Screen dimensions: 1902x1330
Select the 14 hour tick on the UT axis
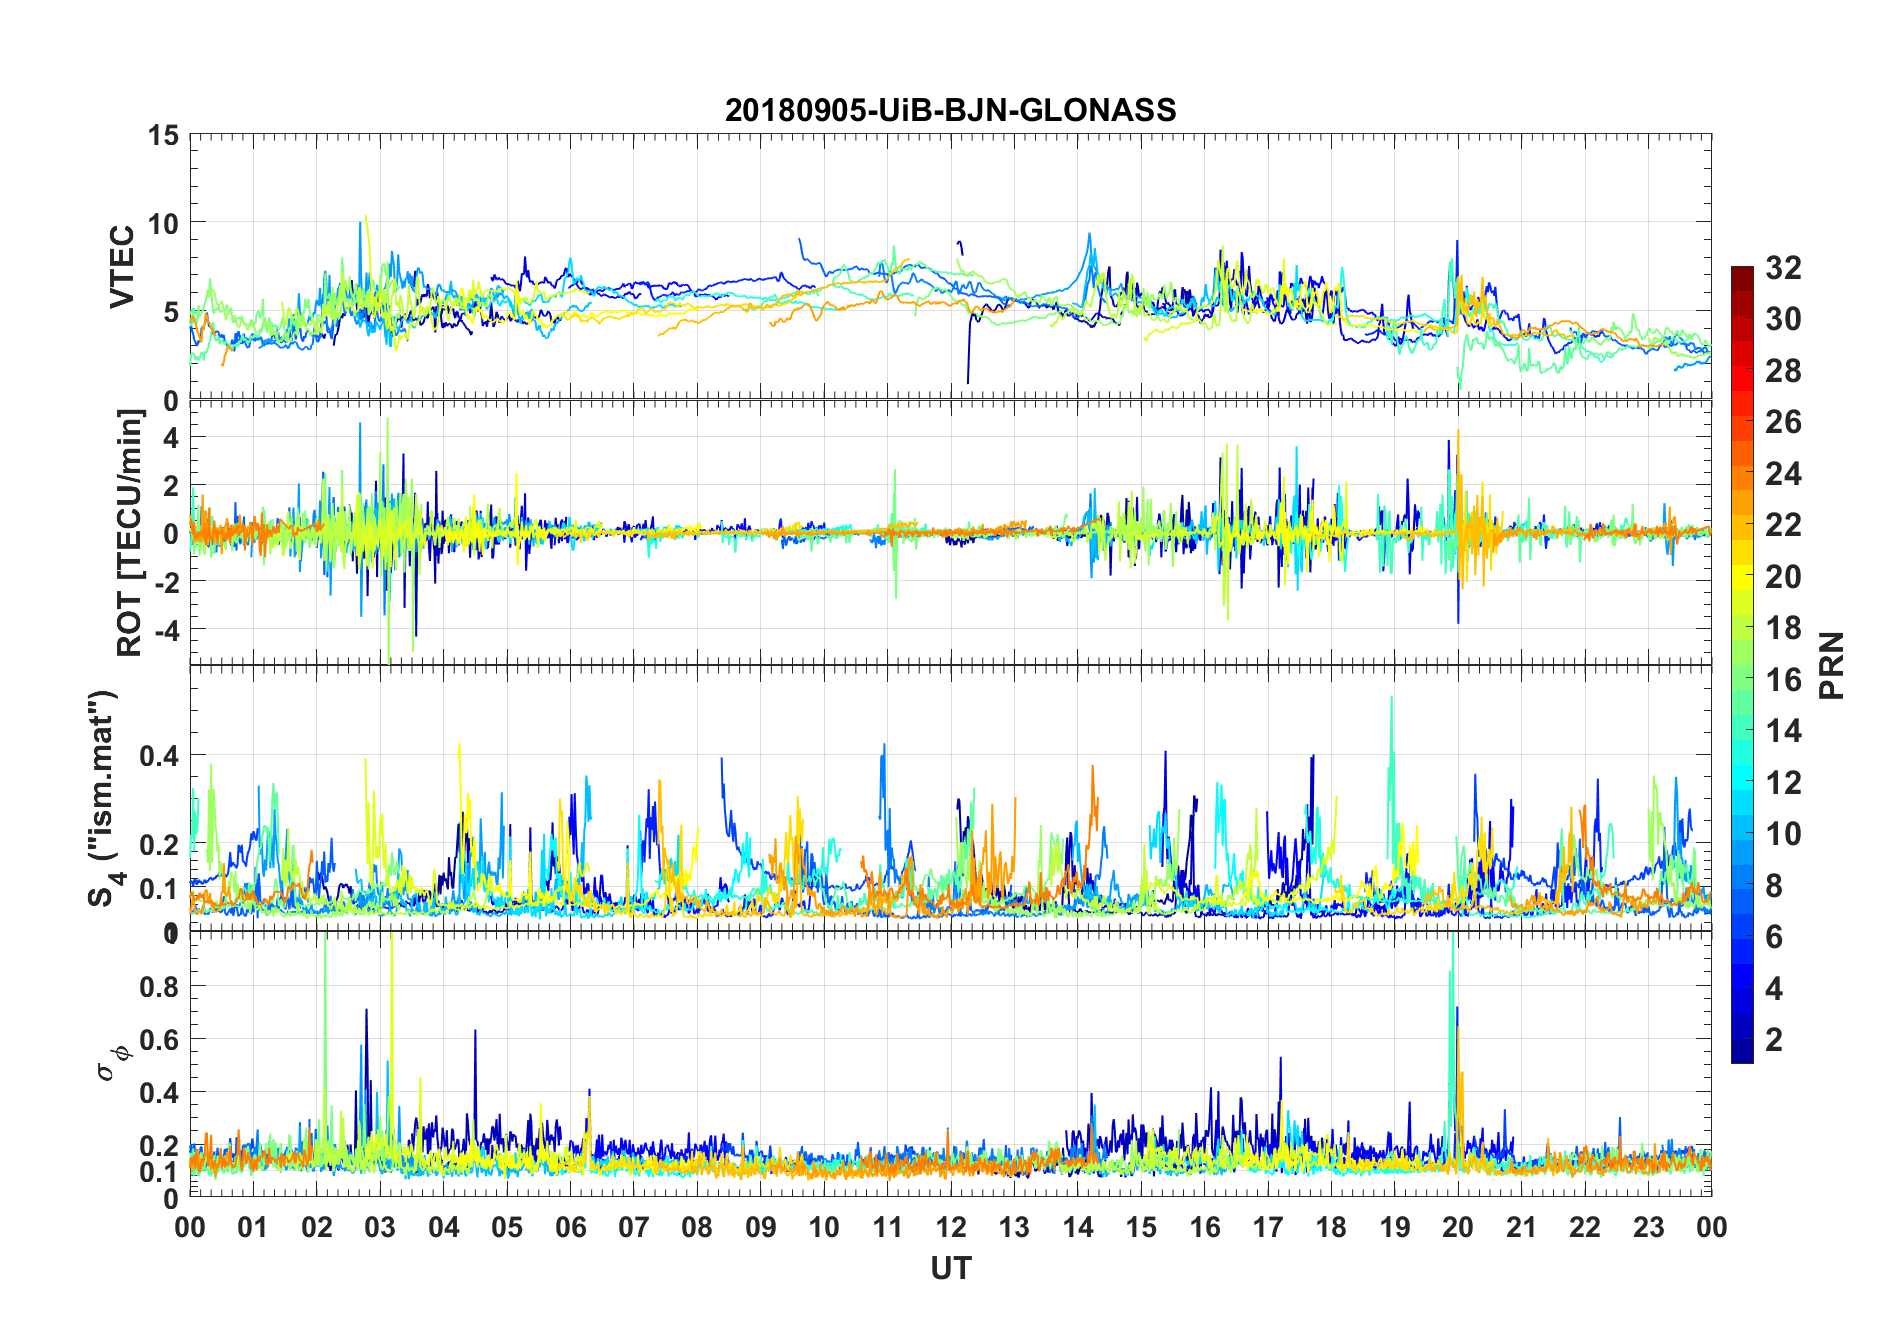click(1078, 1227)
